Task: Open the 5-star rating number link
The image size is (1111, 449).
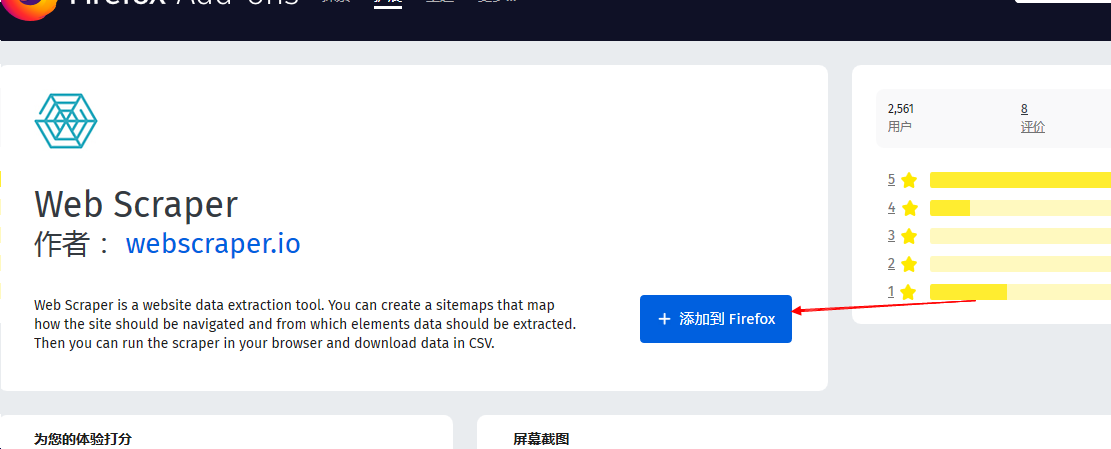Action: [x=891, y=180]
